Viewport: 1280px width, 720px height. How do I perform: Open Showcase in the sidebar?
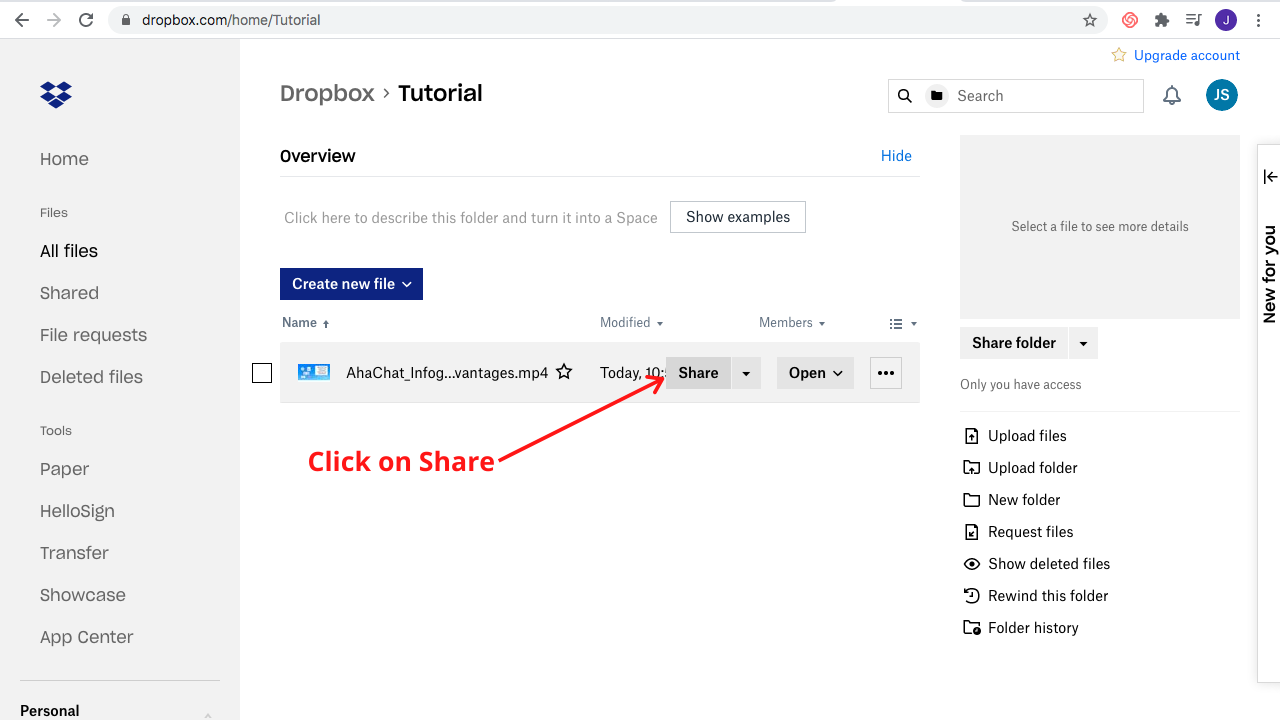pos(83,595)
